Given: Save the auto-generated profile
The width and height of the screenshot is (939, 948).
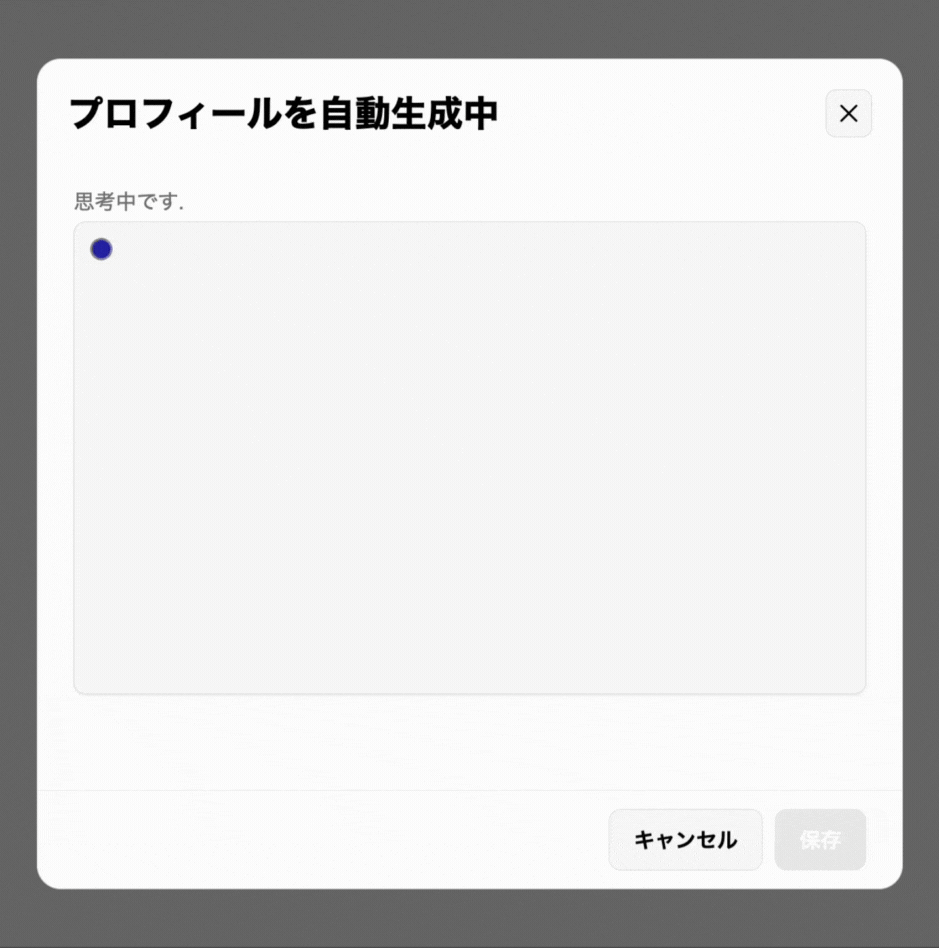Looking at the screenshot, I should [x=820, y=839].
